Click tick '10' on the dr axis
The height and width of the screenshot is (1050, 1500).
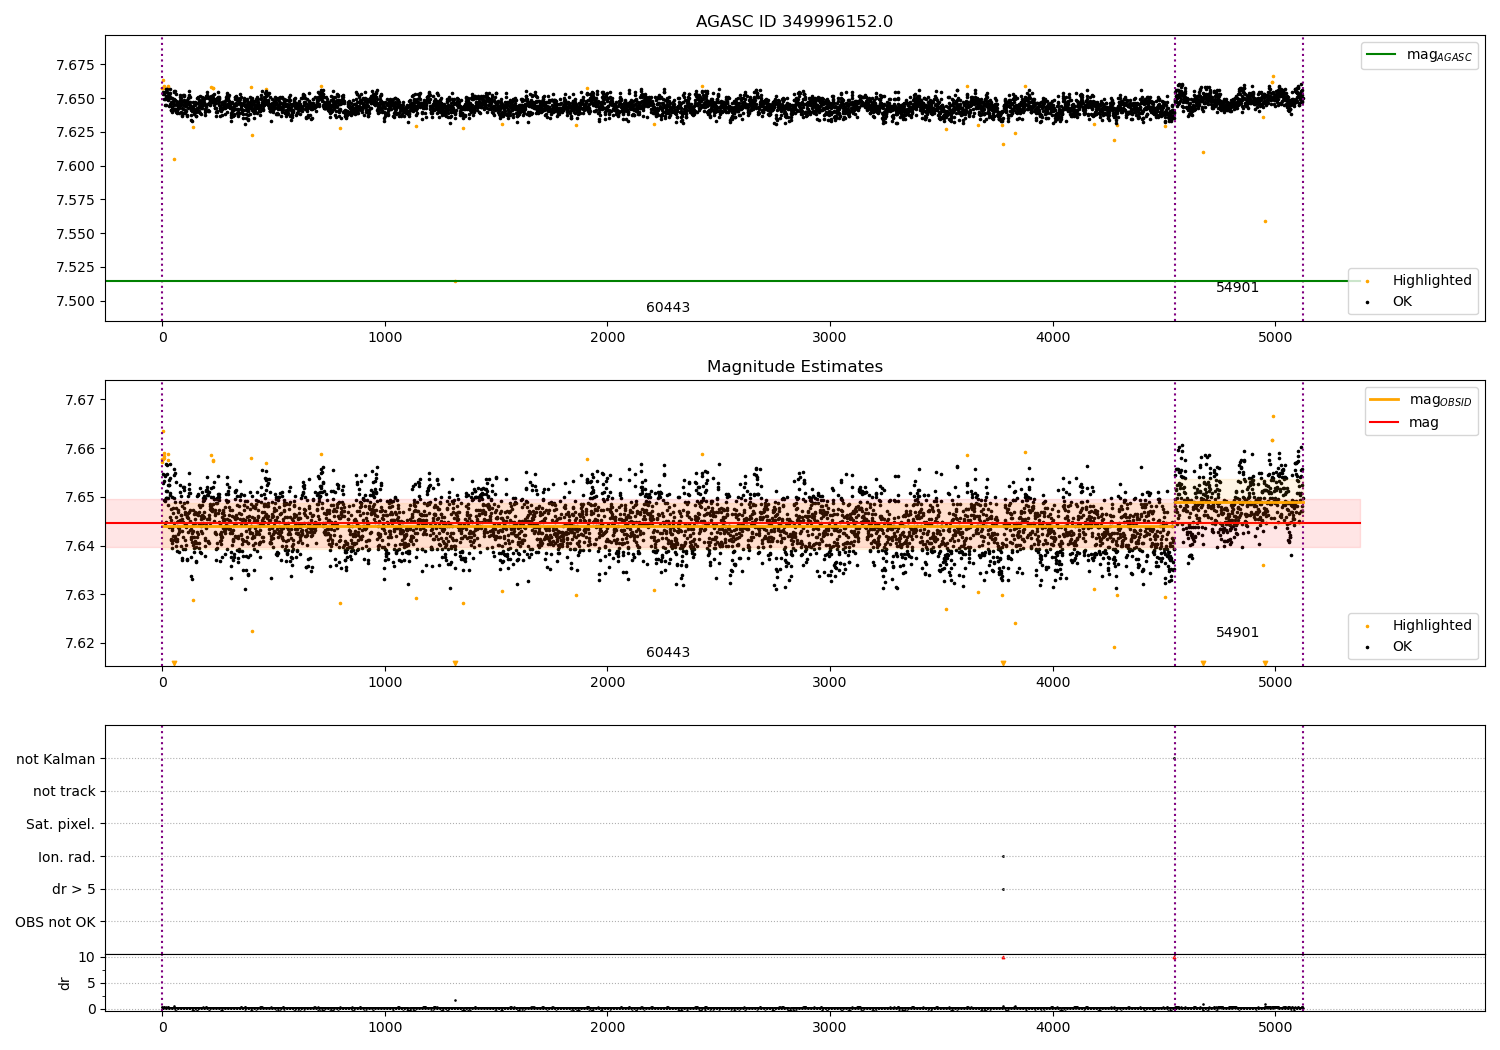[x=87, y=957]
